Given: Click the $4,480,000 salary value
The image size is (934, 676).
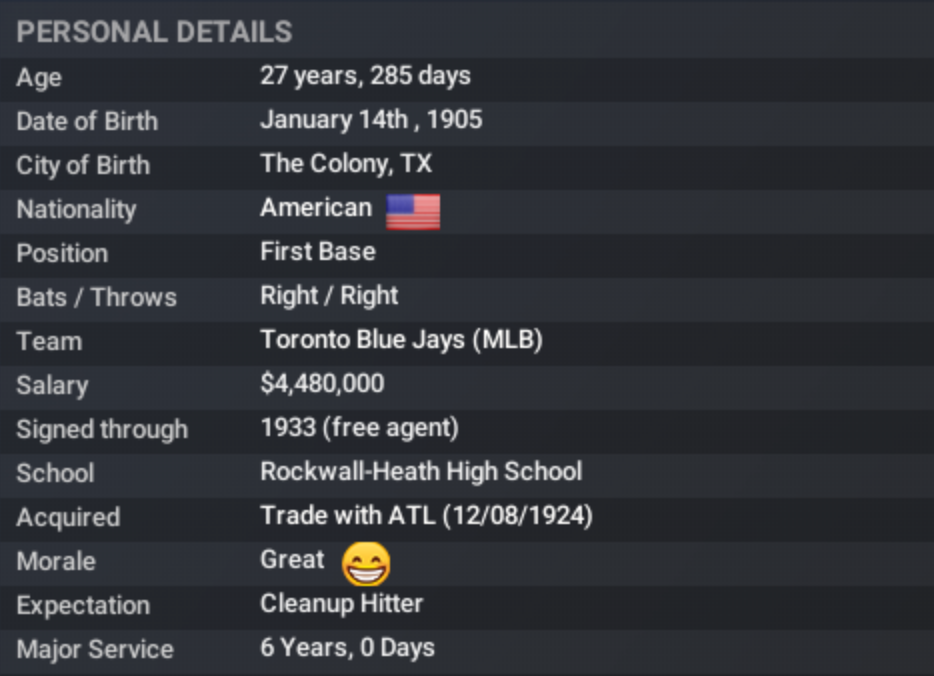Looking at the screenshot, I should [x=322, y=384].
